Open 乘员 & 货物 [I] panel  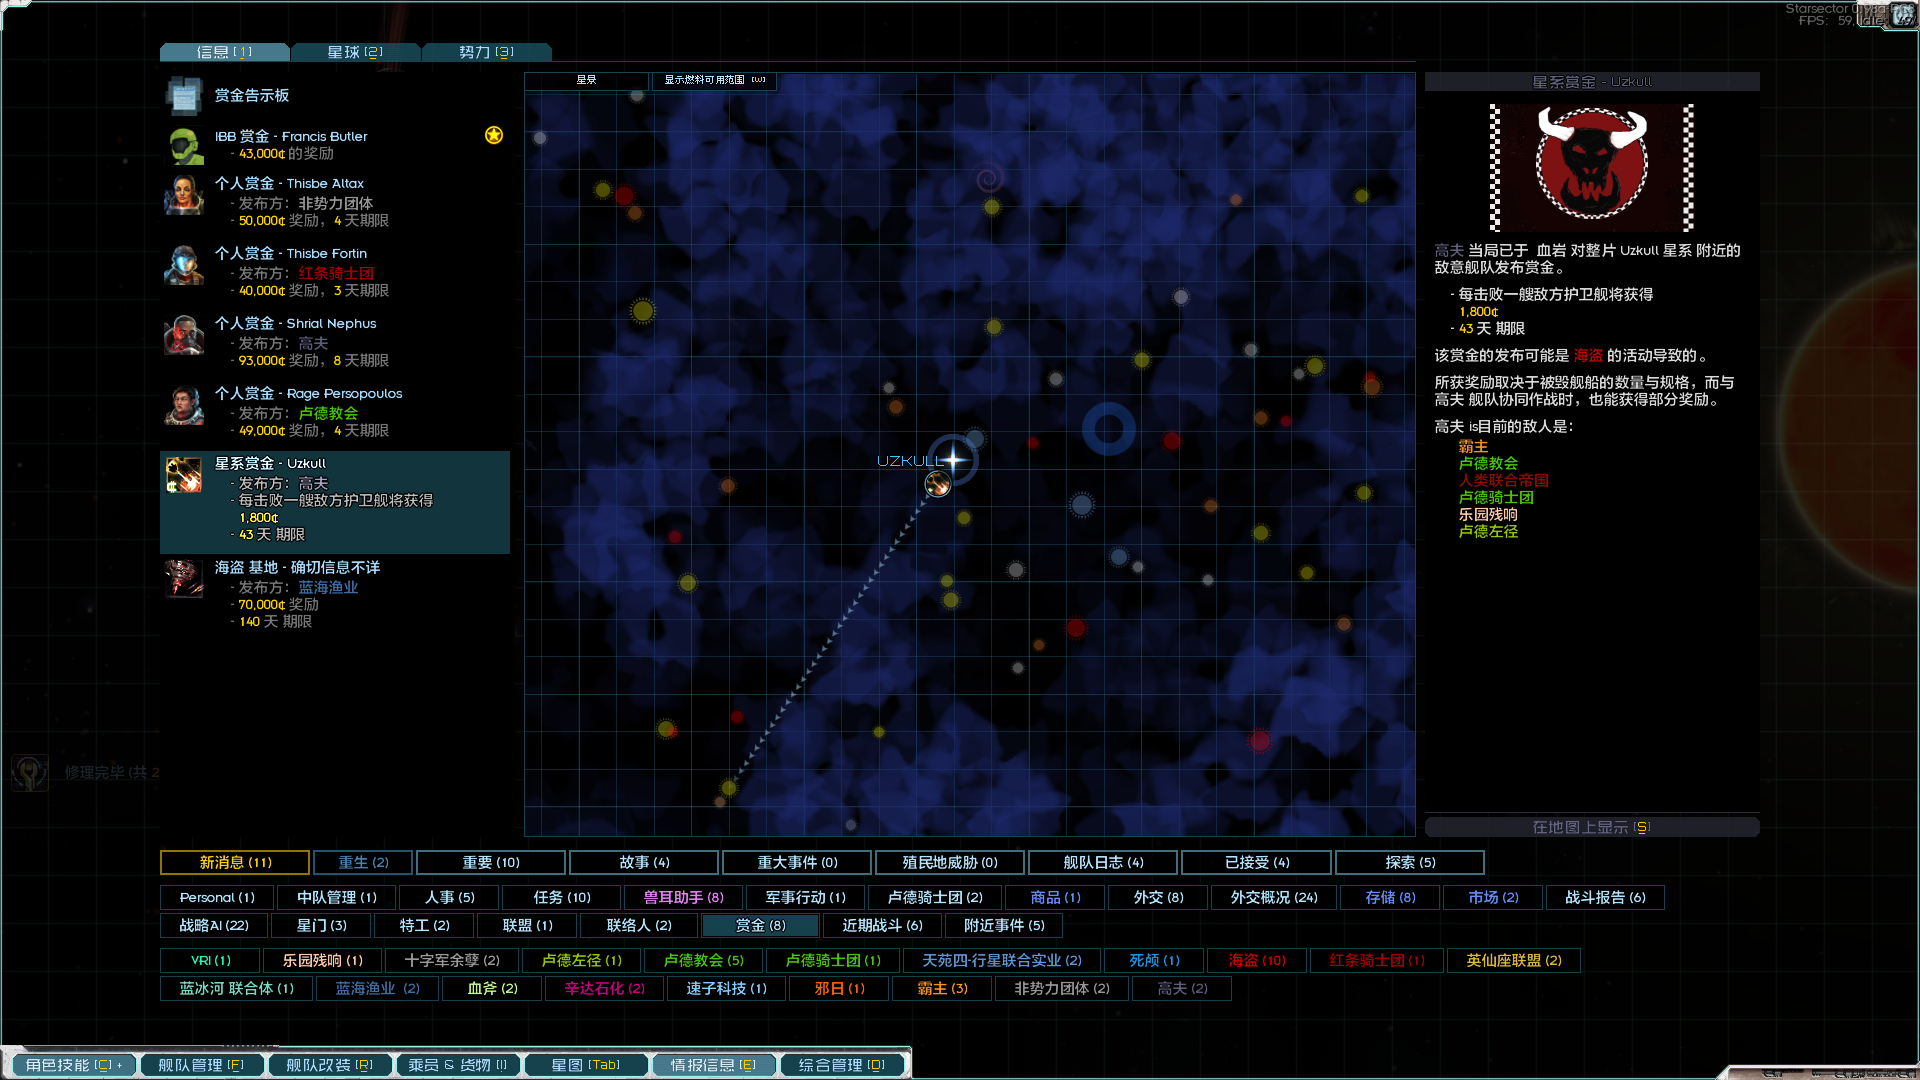(x=457, y=1065)
